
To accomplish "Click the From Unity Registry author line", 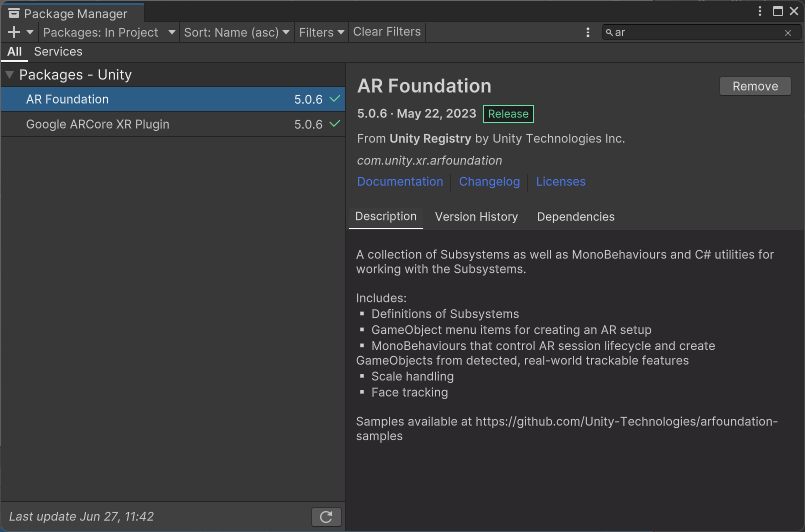I will click(x=491, y=139).
